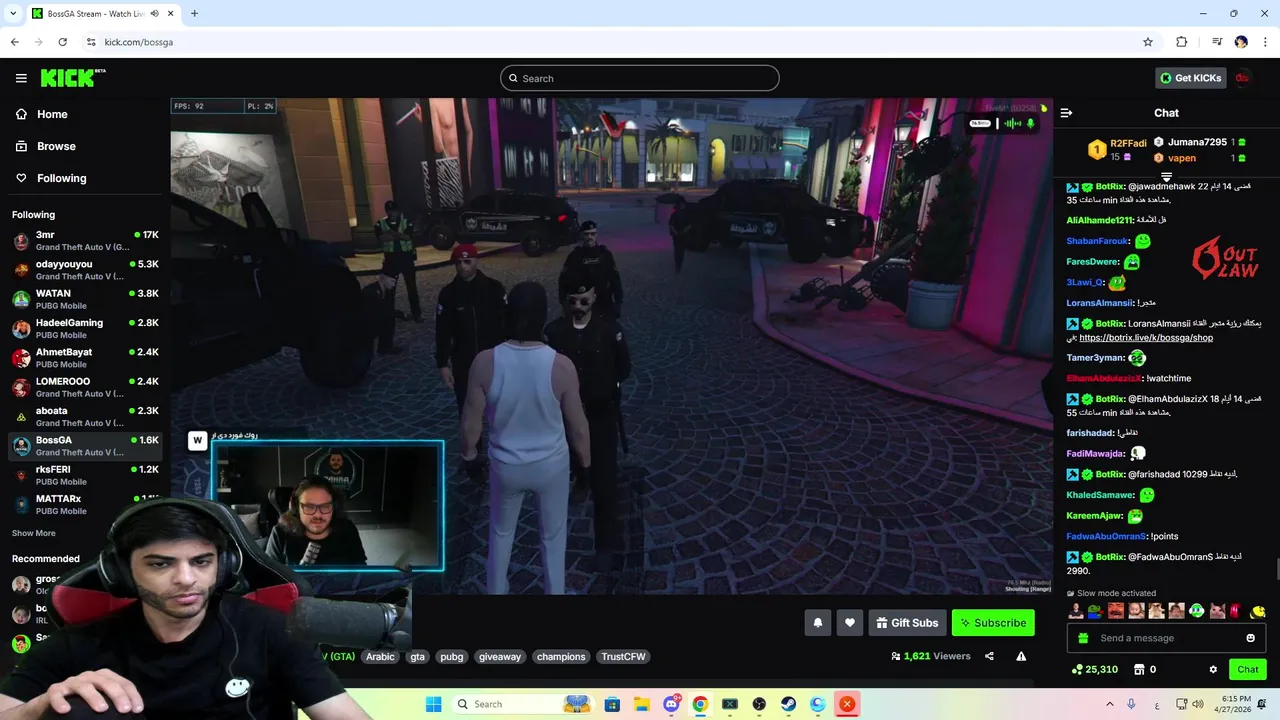
Task: Open WATAN channel in sidebar
Action: pos(85,299)
